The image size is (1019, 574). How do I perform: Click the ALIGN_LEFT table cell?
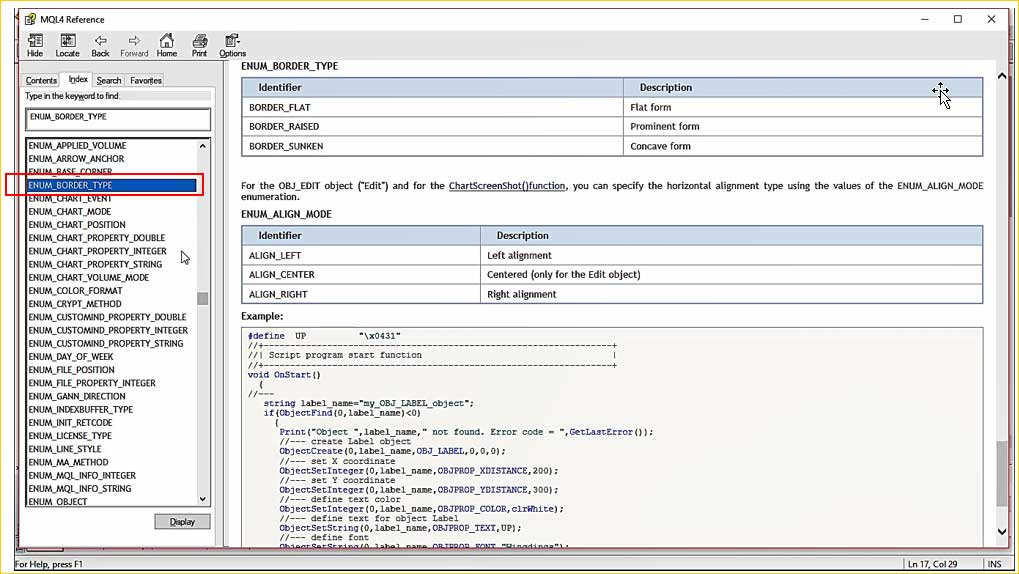[x=361, y=255]
